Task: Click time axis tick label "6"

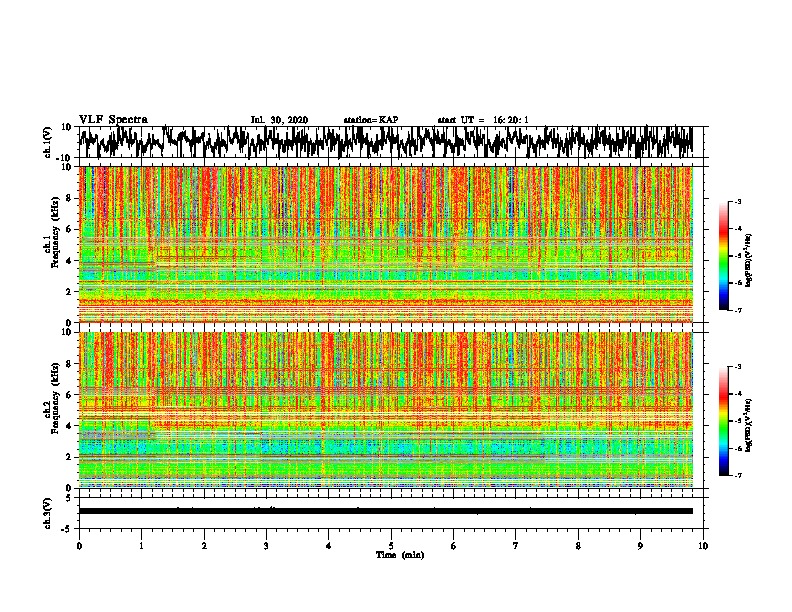Action: click(x=454, y=546)
